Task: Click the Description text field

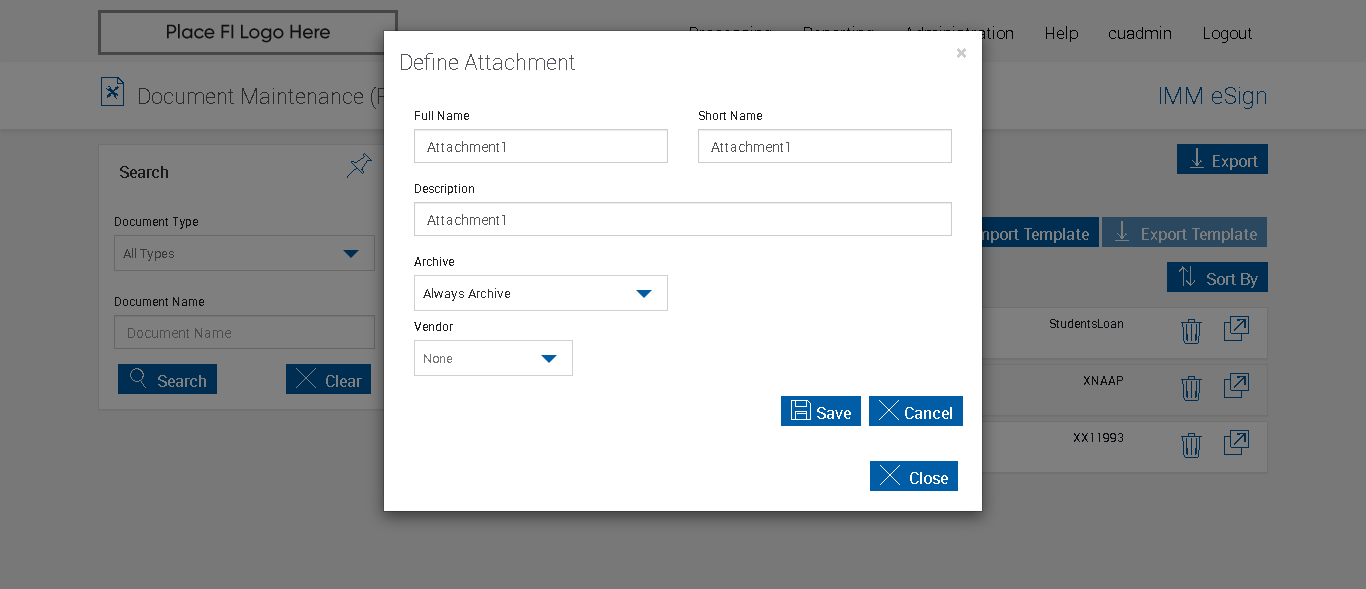Action: [x=683, y=220]
